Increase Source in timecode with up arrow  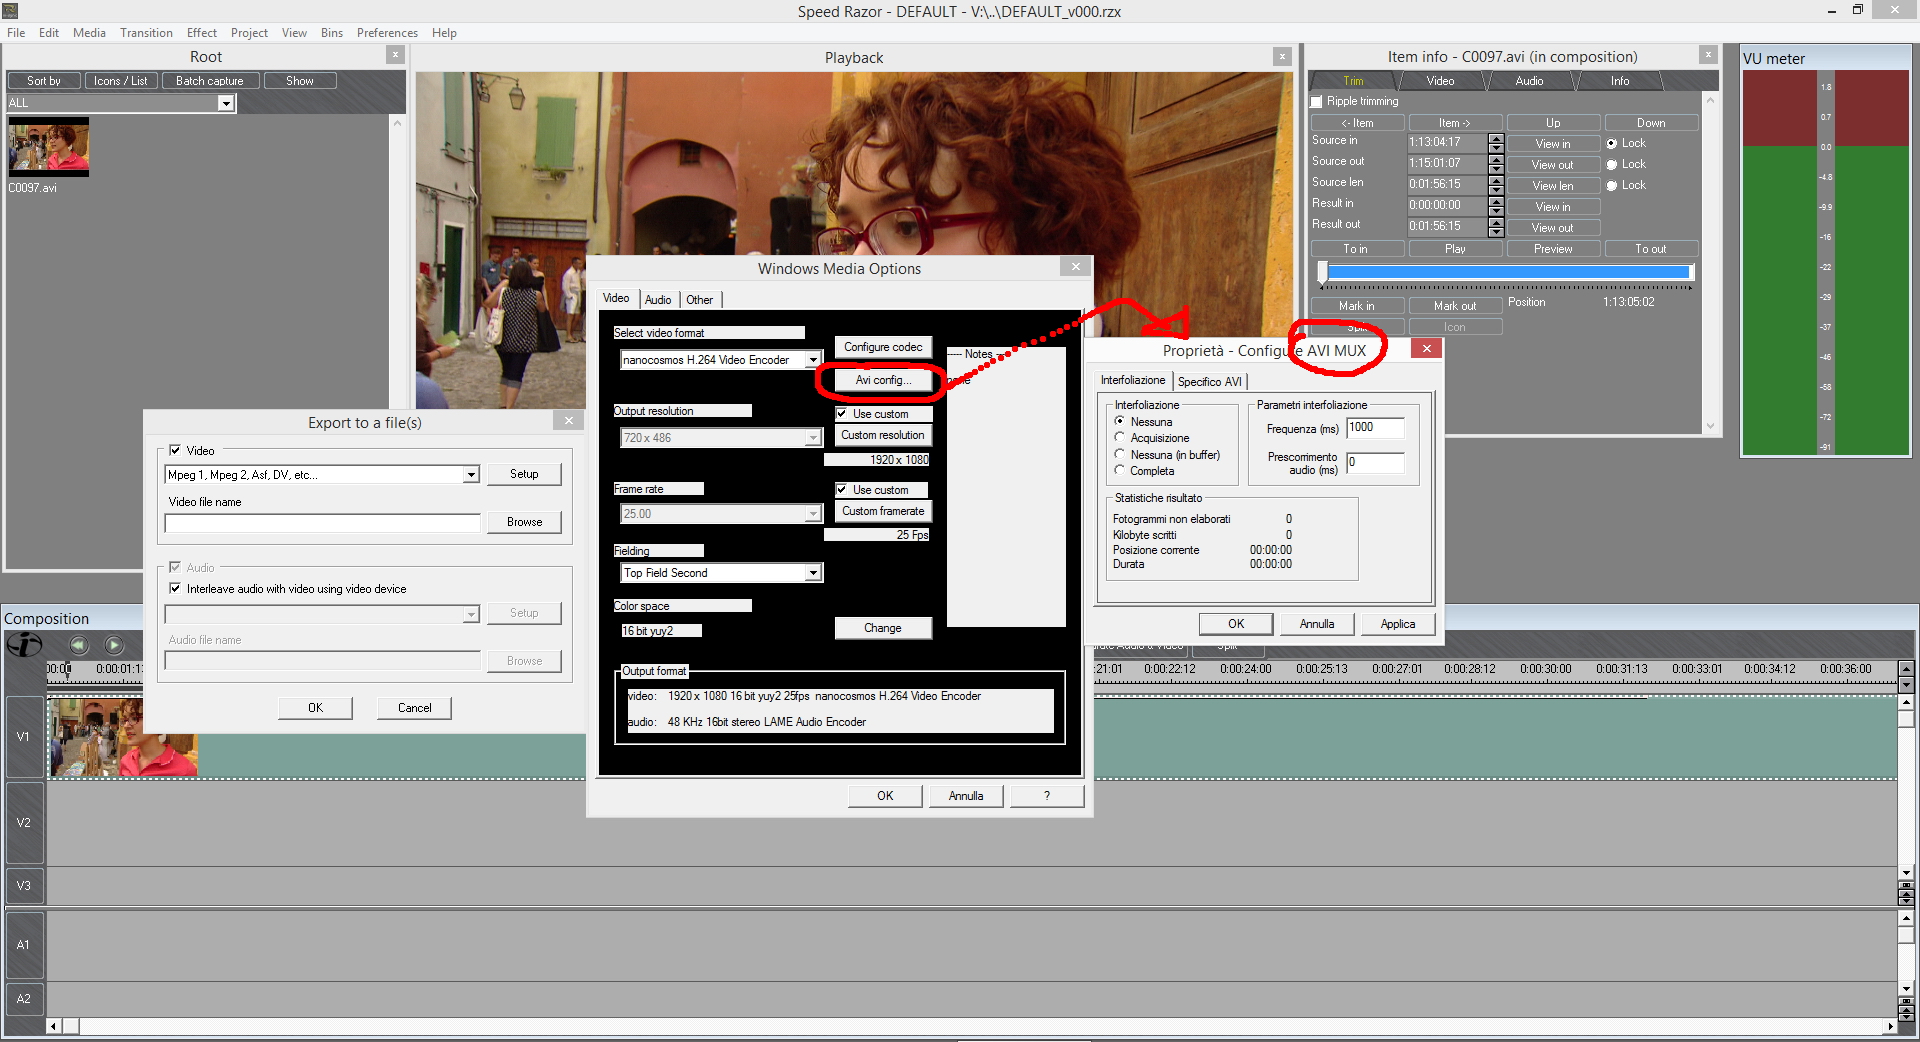(1496, 138)
